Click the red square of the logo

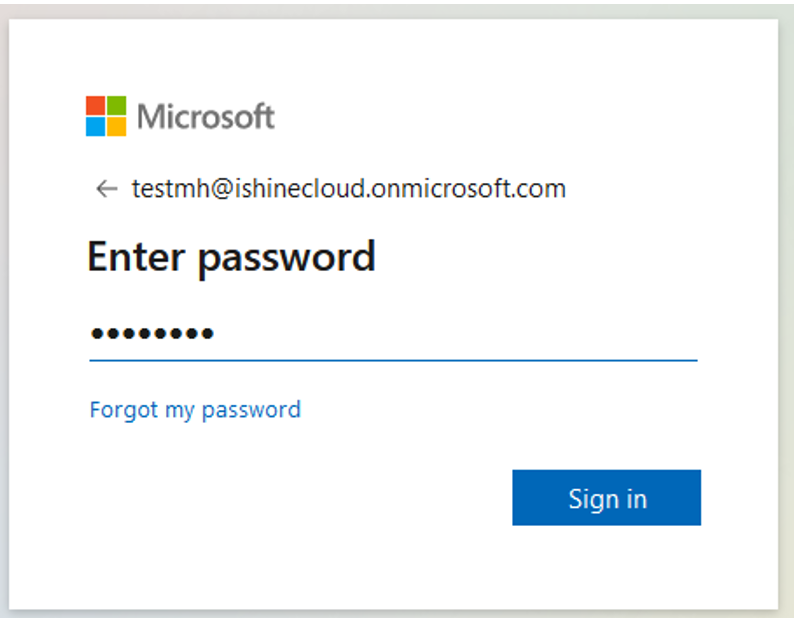click(95, 106)
